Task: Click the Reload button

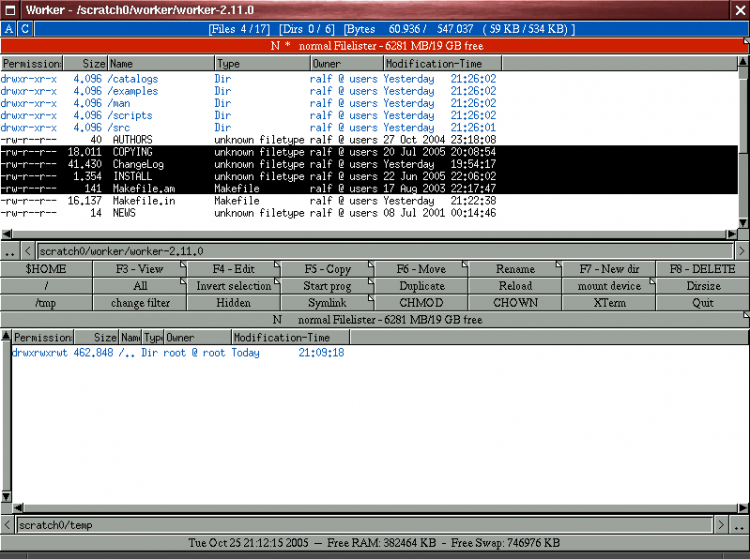Action: [515, 286]
